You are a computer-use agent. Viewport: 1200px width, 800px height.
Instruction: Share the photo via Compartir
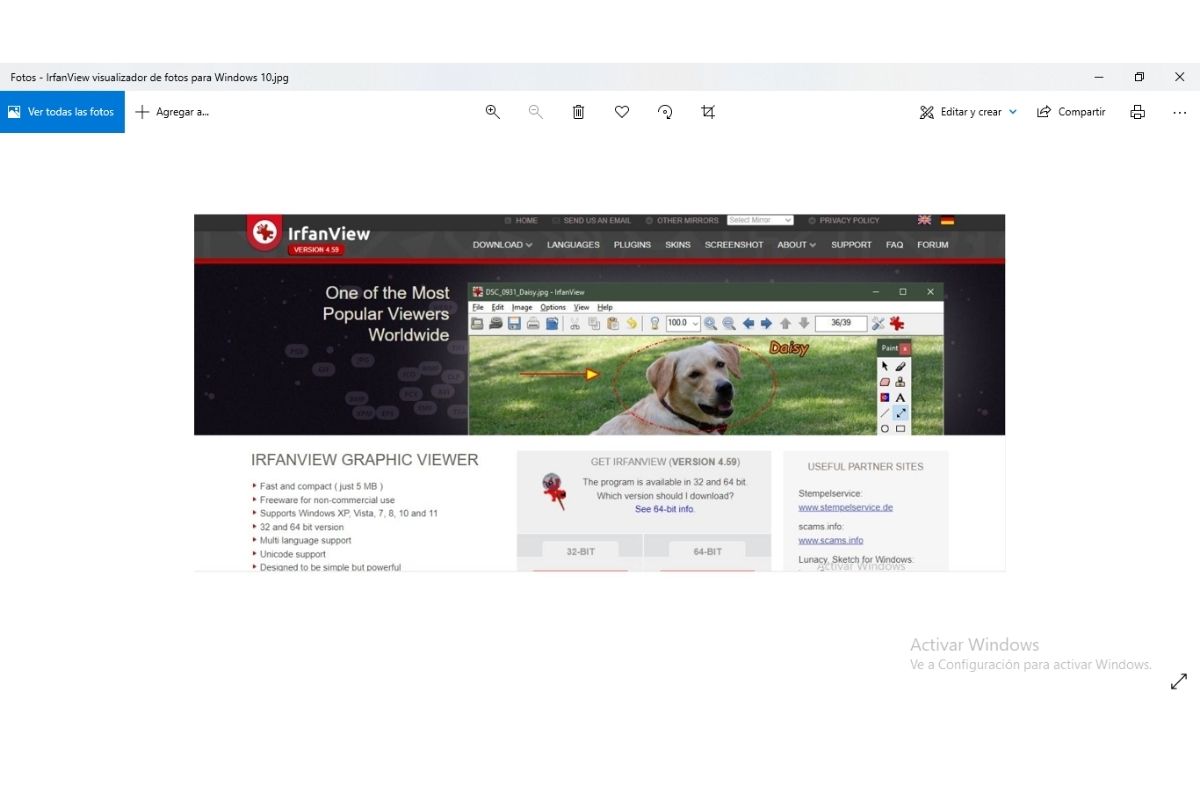[x=1071, y=112]
